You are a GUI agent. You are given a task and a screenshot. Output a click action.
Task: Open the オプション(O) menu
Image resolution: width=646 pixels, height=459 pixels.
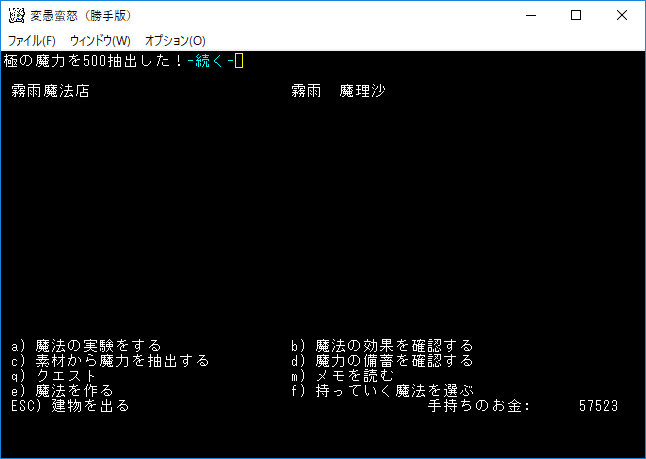175,40
